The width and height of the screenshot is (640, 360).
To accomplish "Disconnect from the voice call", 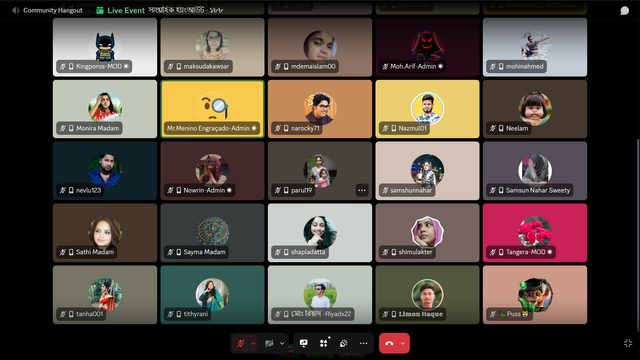I will tap(389, 343).
